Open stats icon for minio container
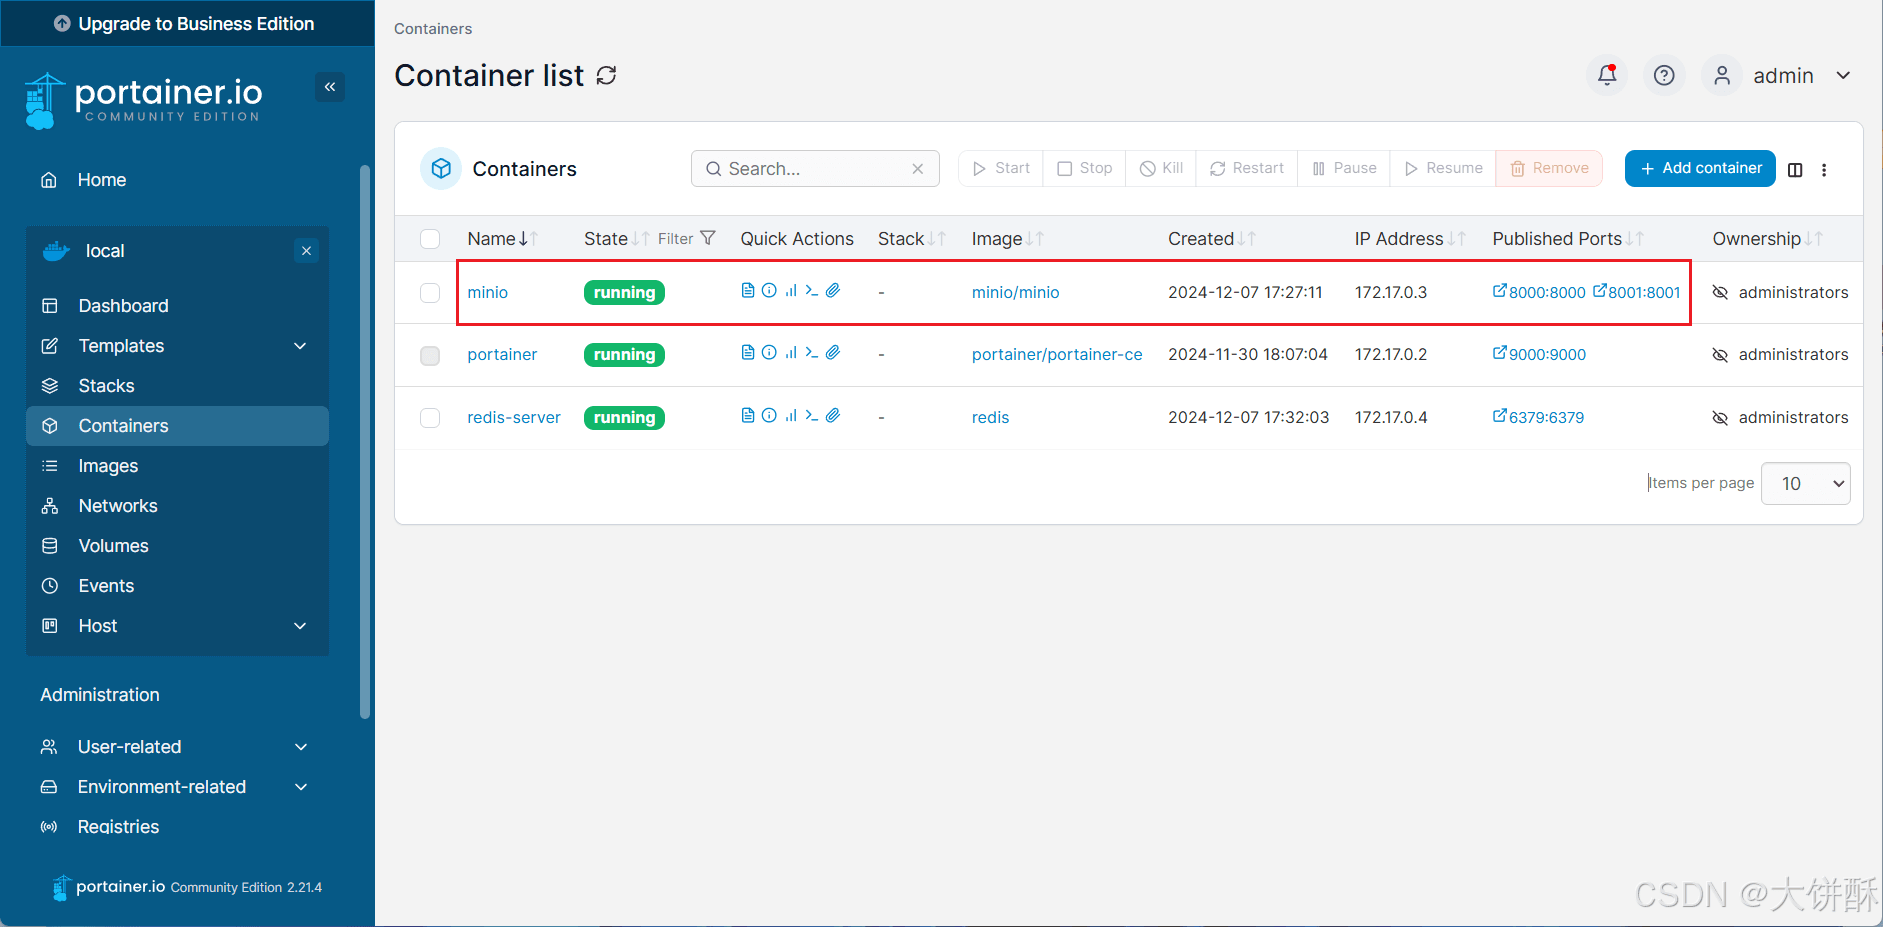This screenshot has width=1883, height=927. click(791, 291)
